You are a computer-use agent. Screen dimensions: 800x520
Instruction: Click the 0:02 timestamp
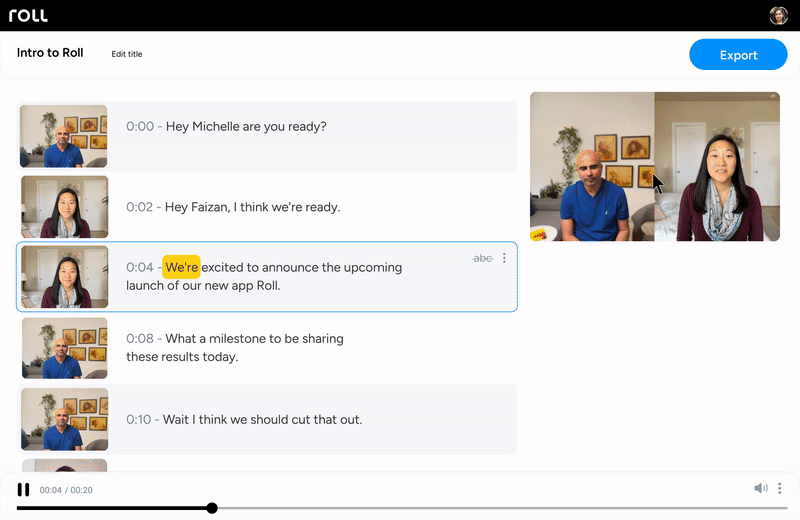click(139, 207)
